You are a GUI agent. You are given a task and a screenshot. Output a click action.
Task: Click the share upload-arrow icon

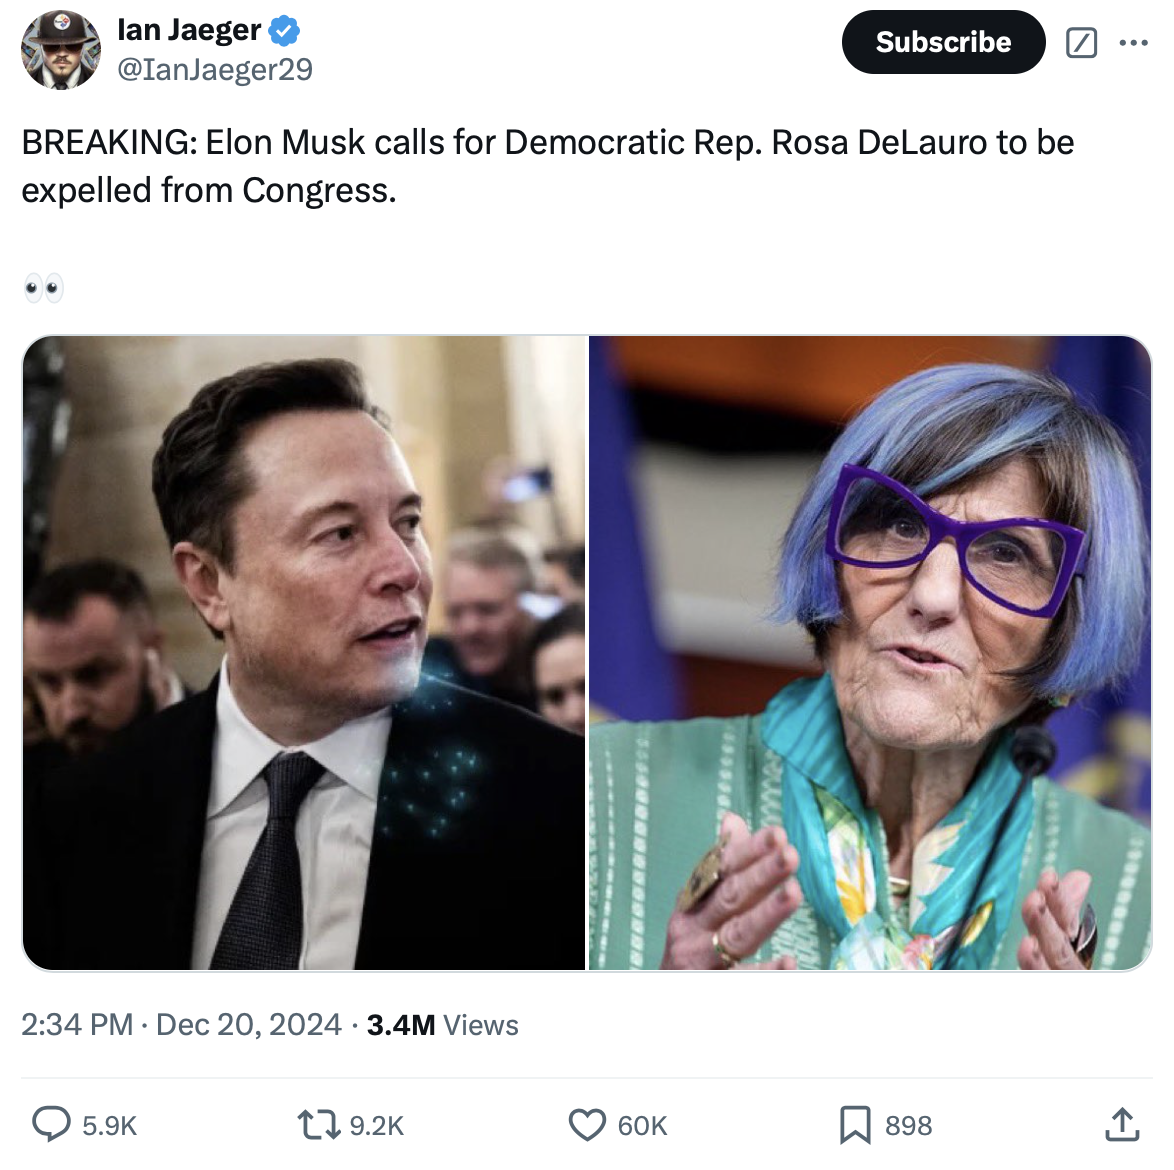[x=1122, y=1125]
